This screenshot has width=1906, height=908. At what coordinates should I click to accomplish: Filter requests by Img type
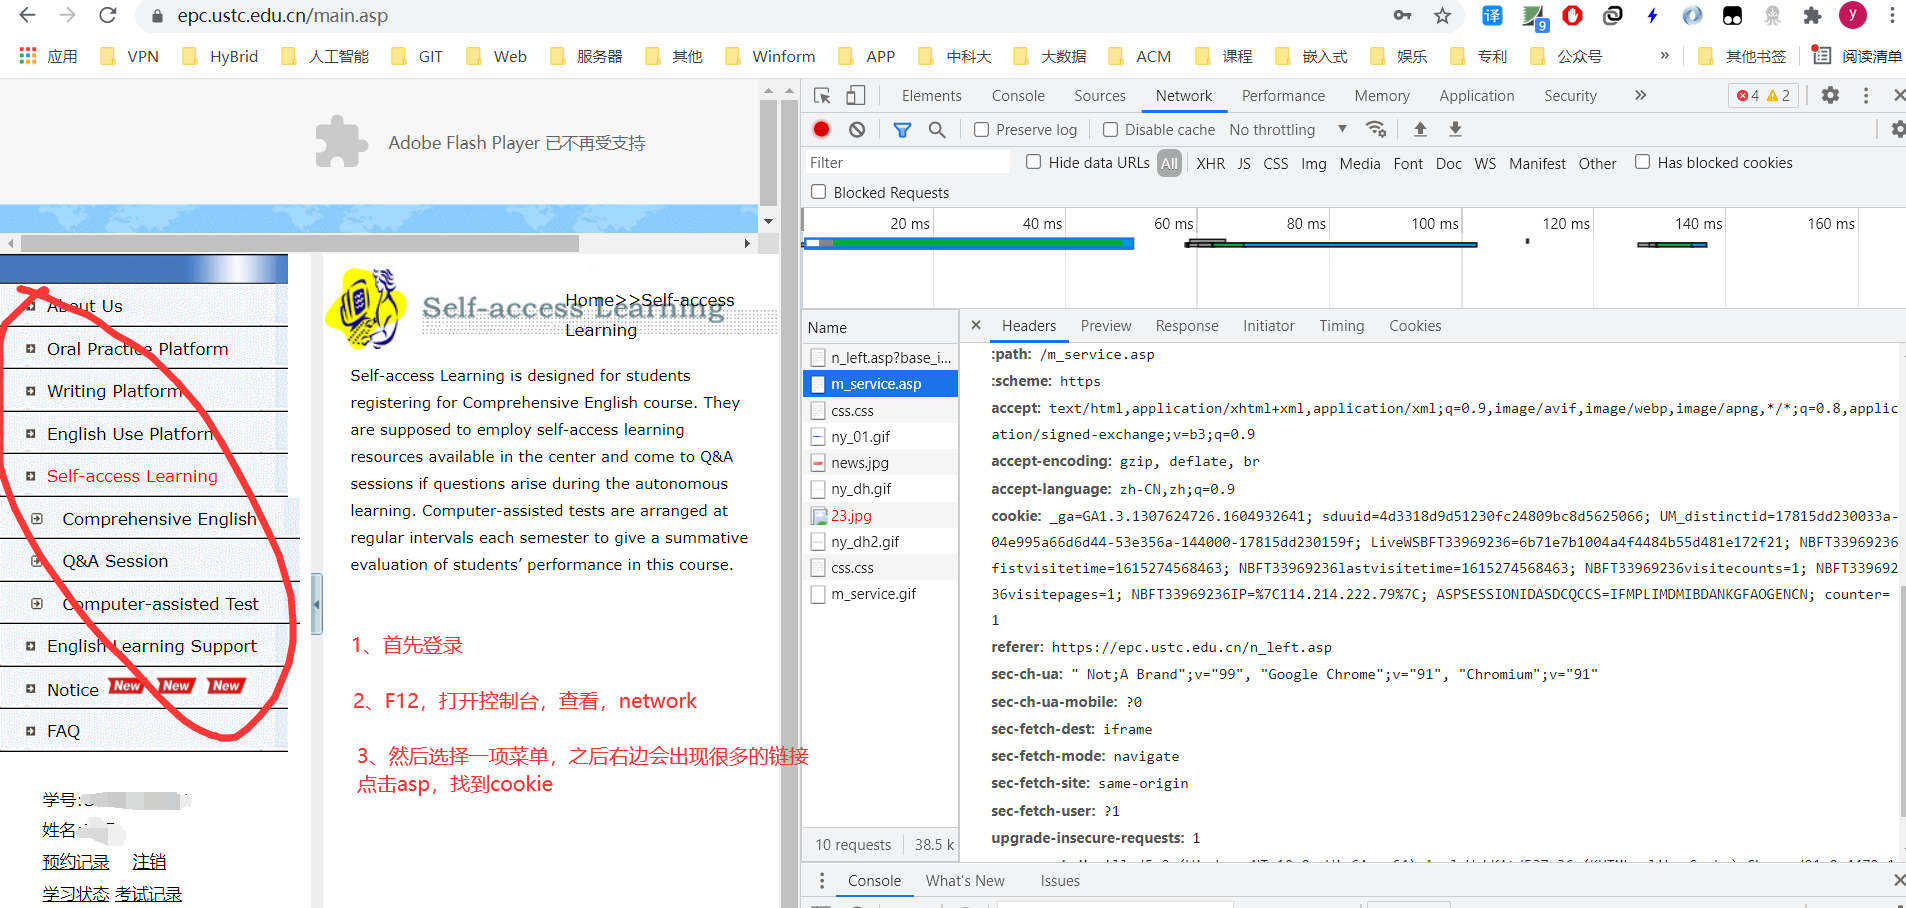1314,163
